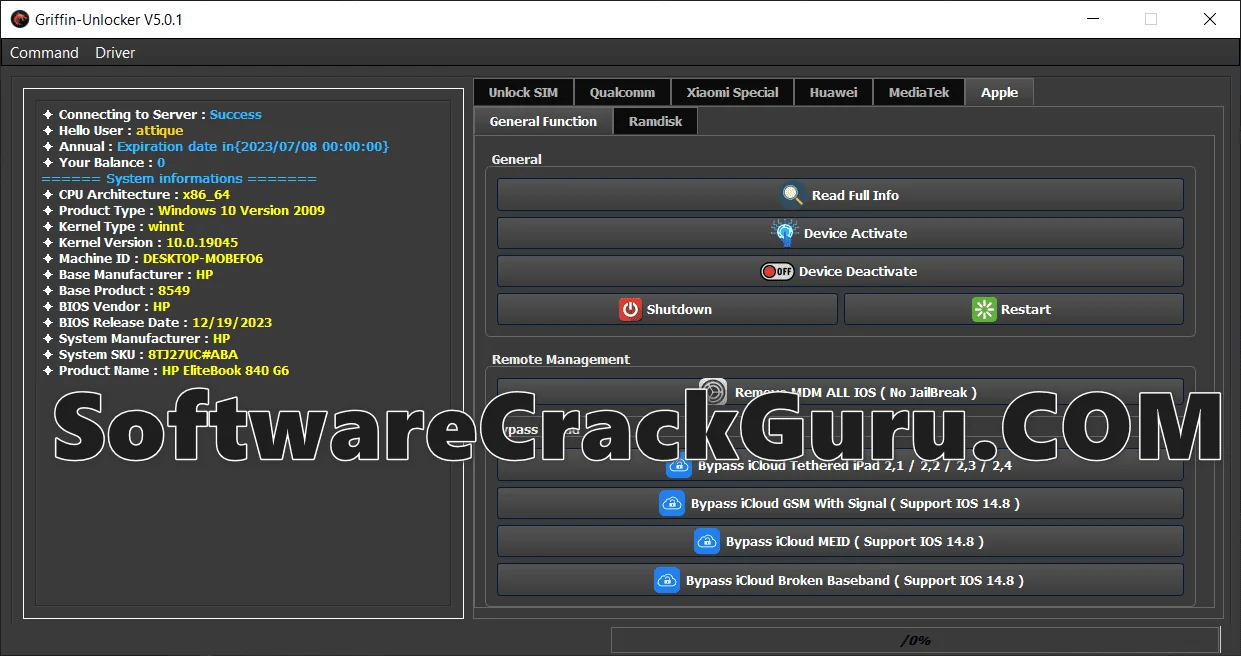Switch to the Ramdisk sub-tab
Screen dimensions: 1241x656
(655, 121)
